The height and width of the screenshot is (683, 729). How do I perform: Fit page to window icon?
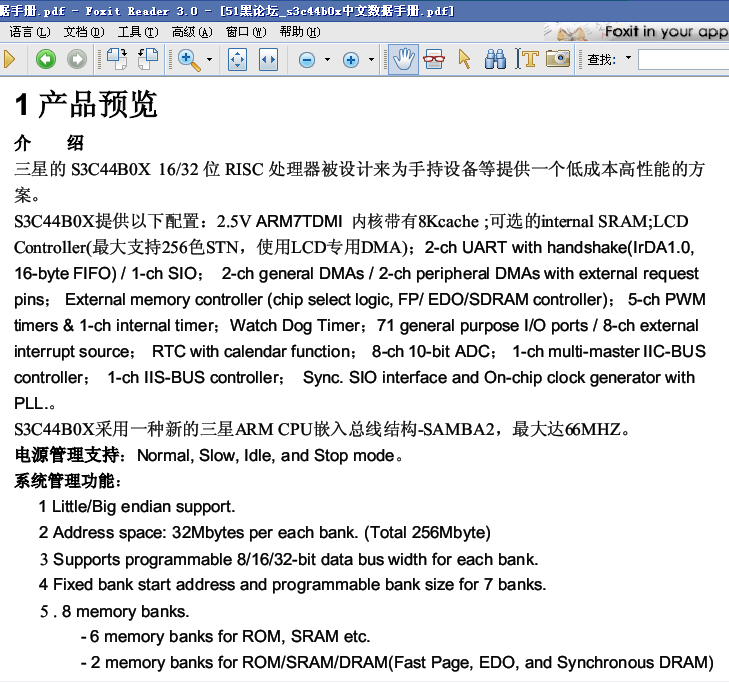[x=238, y=60]
